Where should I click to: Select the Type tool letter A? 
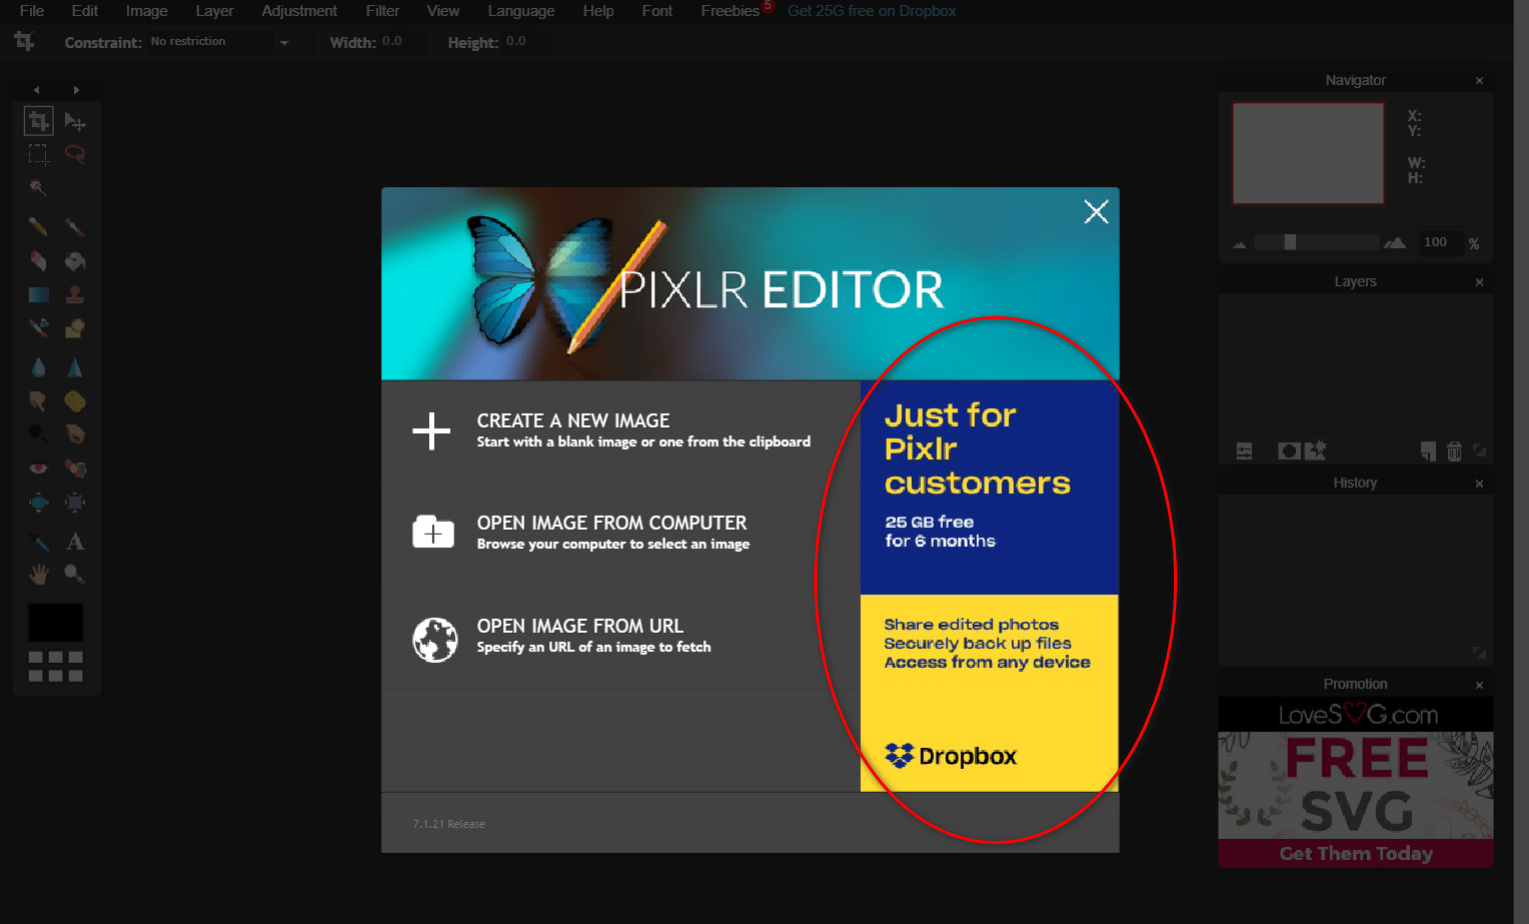pos(75,542)
